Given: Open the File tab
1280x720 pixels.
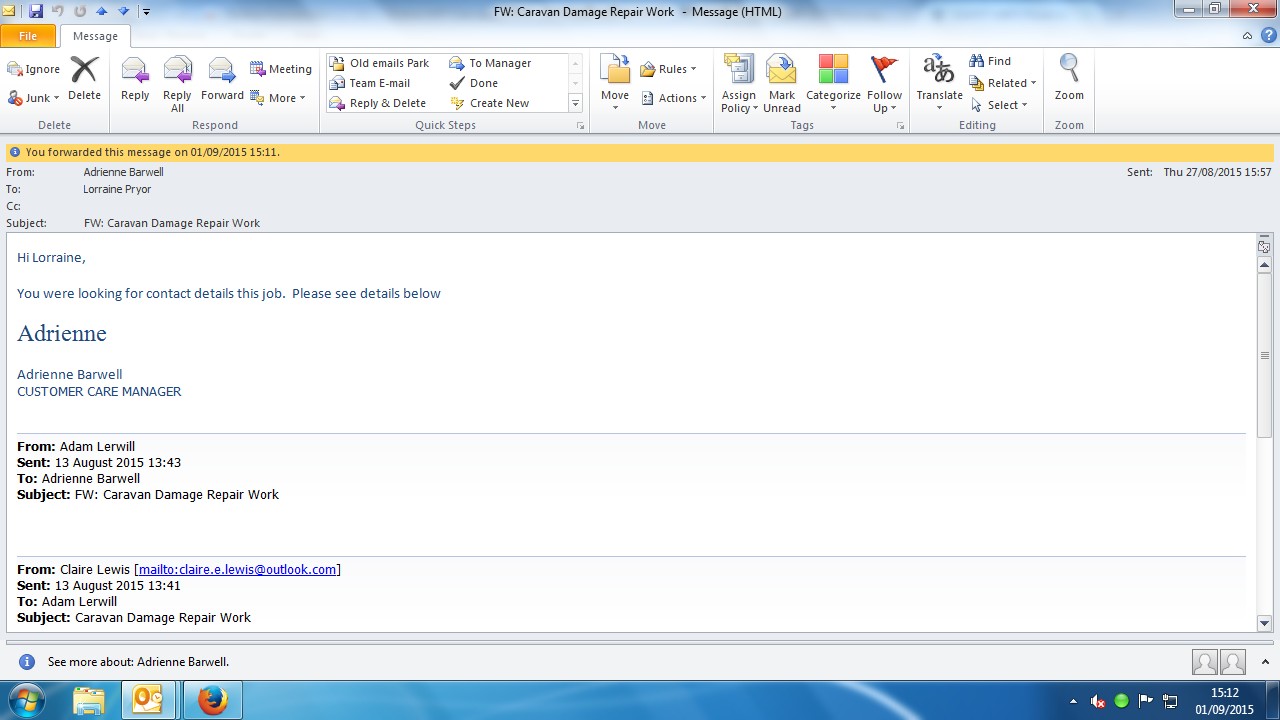Looking at the screenshot, I should click(x=28, y=36).
